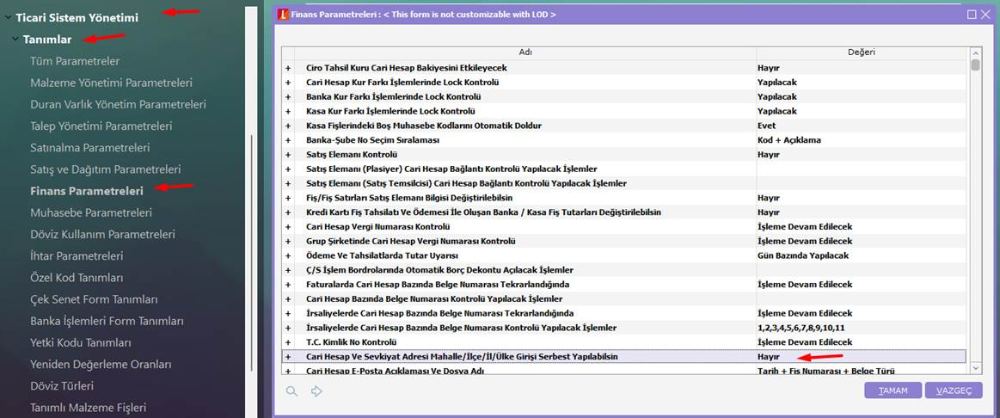Image resolution: width=1000 pixels, height=418 pixels.
Task: Confirm with the TAMAM button
Action: click(x=893, y=391)
